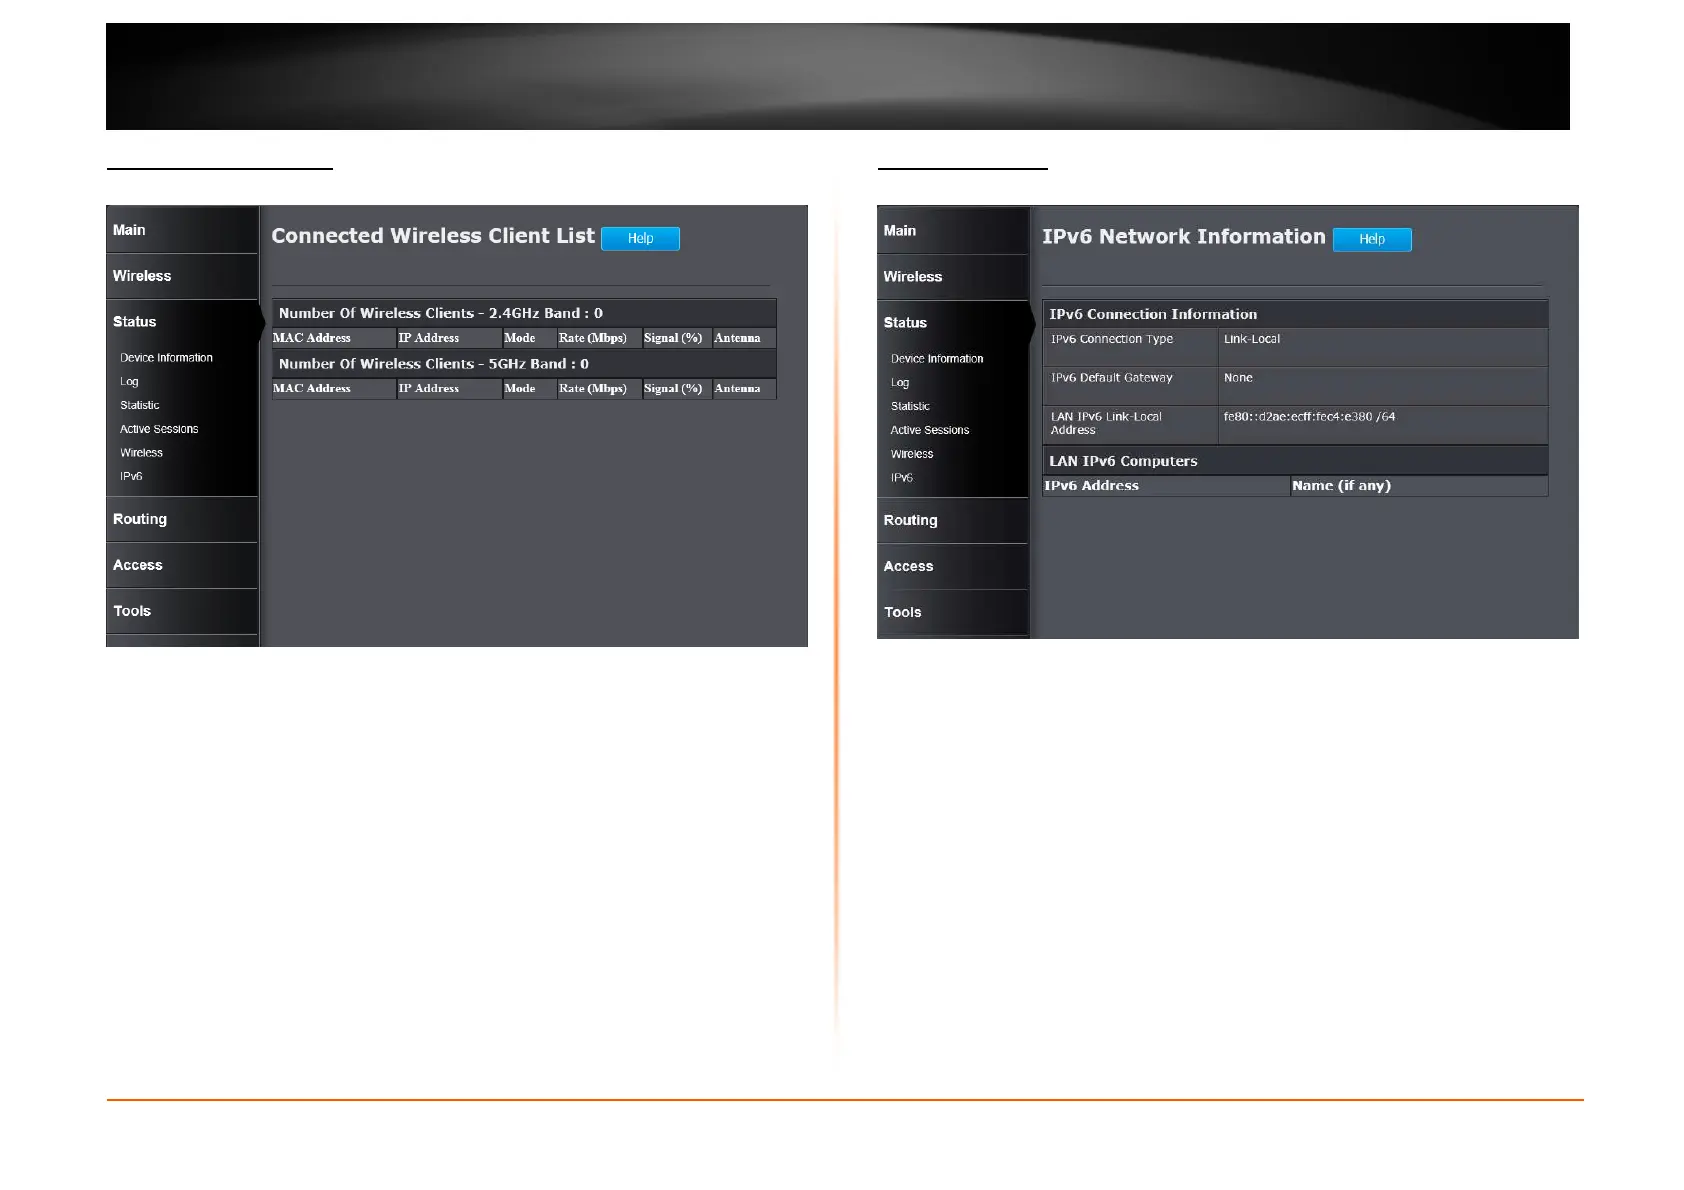The height and width of the screenshot is (1190, 1684).
Task: Open Wireless sub-item under Status in IPv6 panel
Action: [912, 454]
